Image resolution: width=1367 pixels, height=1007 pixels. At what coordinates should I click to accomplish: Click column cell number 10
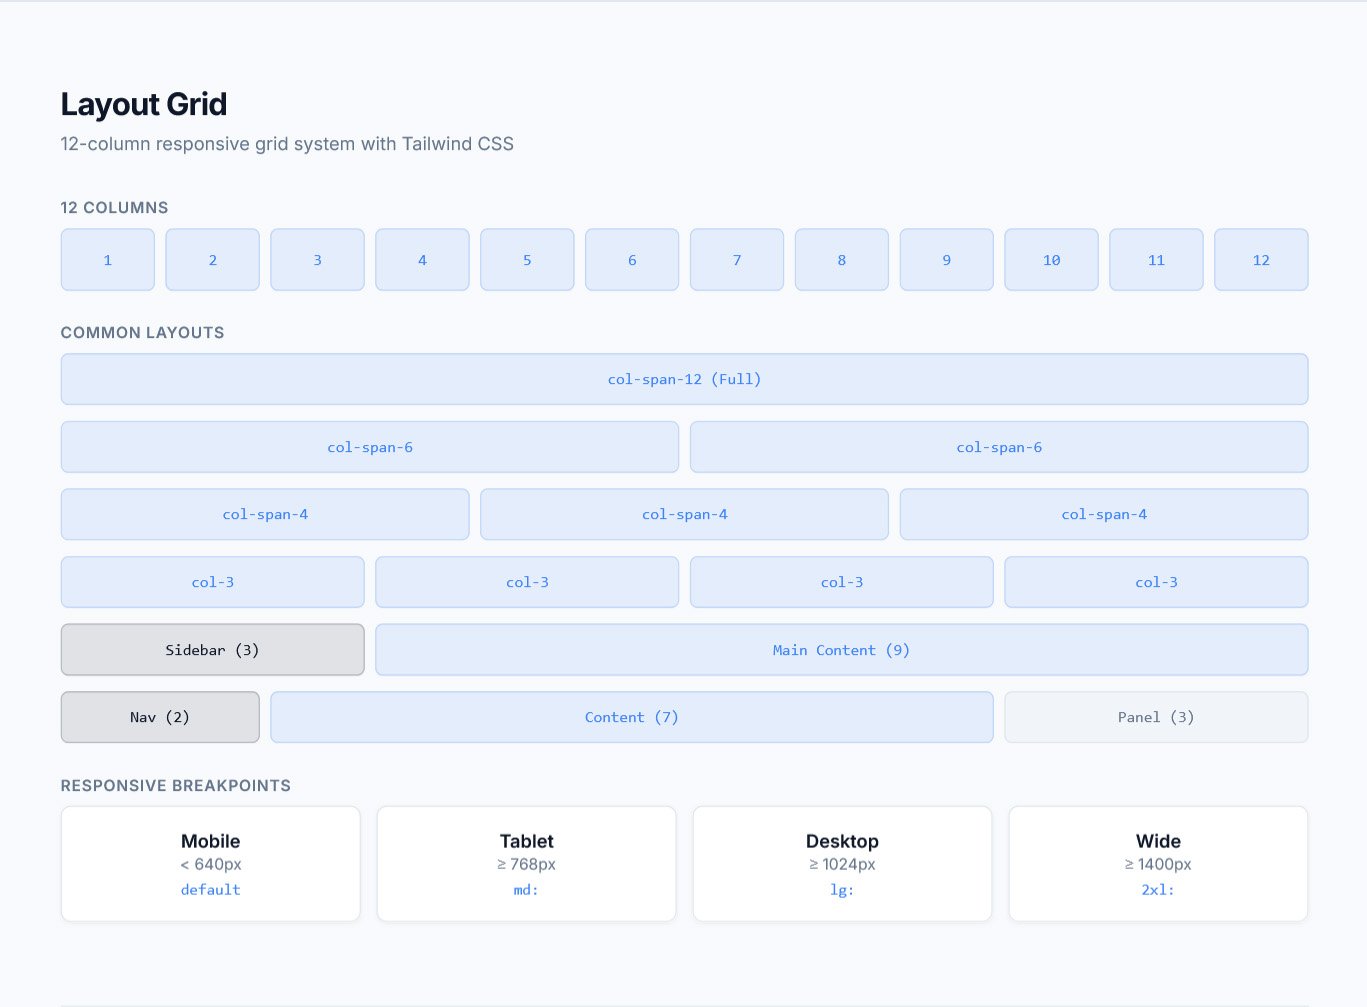[x=1051, y=260]
